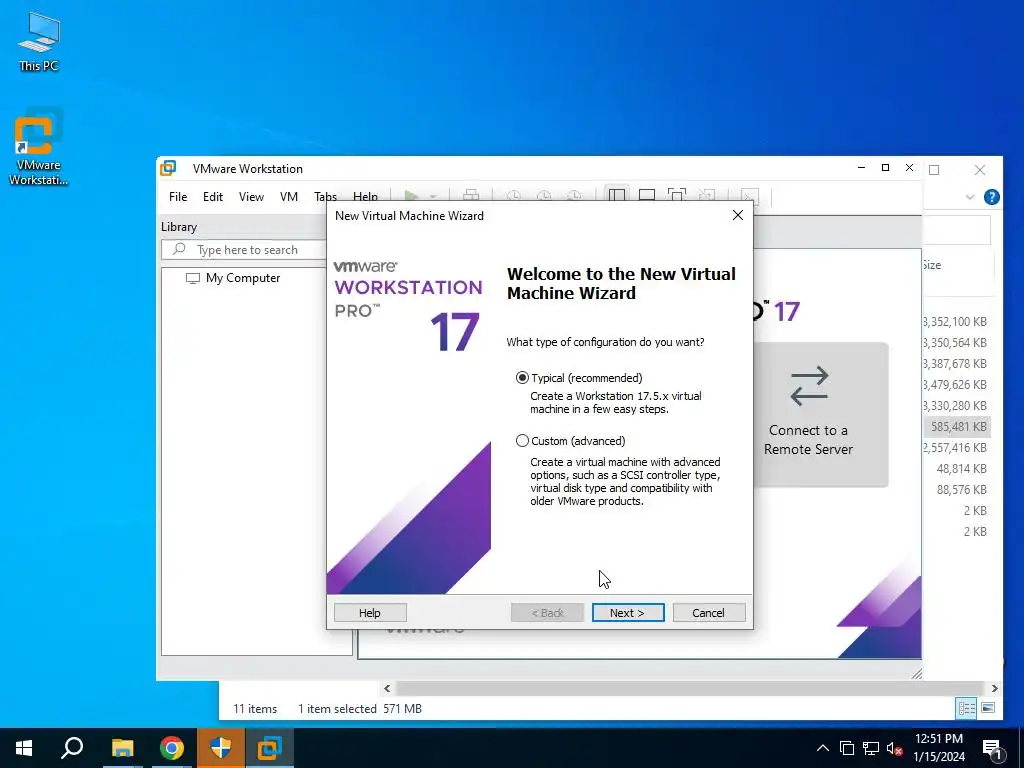The width and height of the screenshot is (1024, 768).
Task: Select the file row showing 2,557,416 KB
Action: pyautogui.click(x=955, y=447)
